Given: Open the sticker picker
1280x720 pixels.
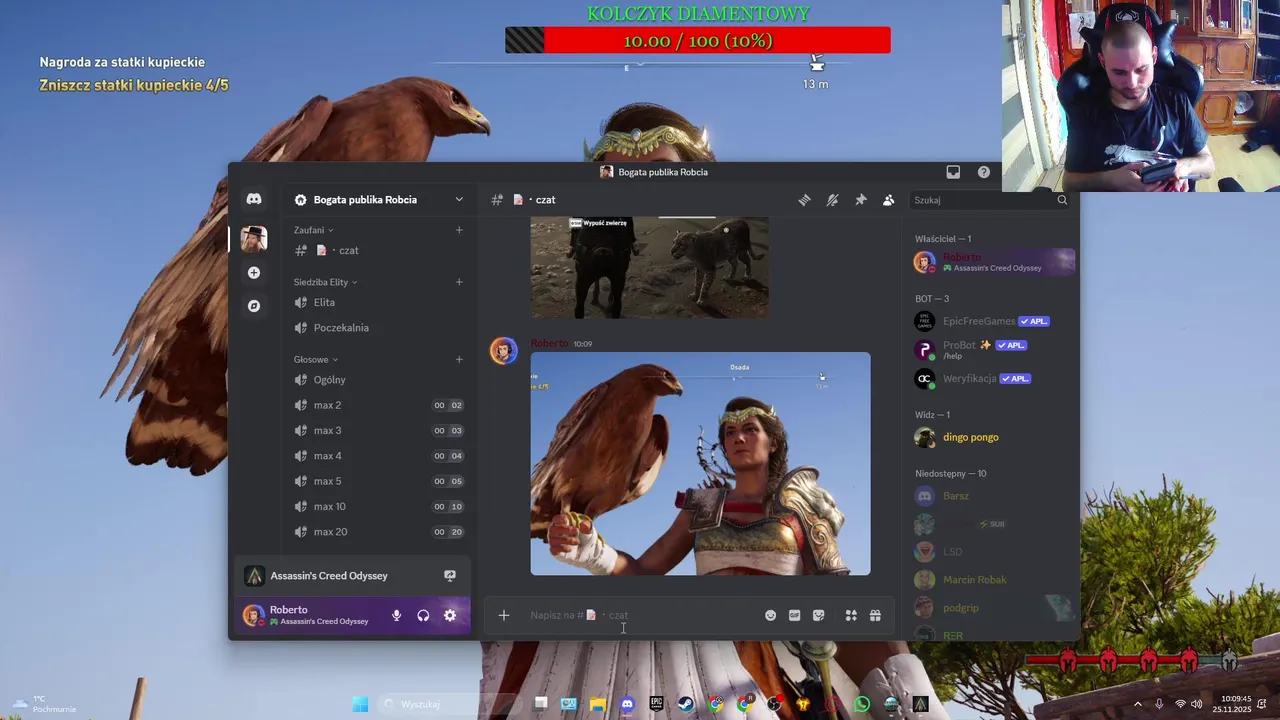Looking at the screenshot, I should click(x=818, y=615).
